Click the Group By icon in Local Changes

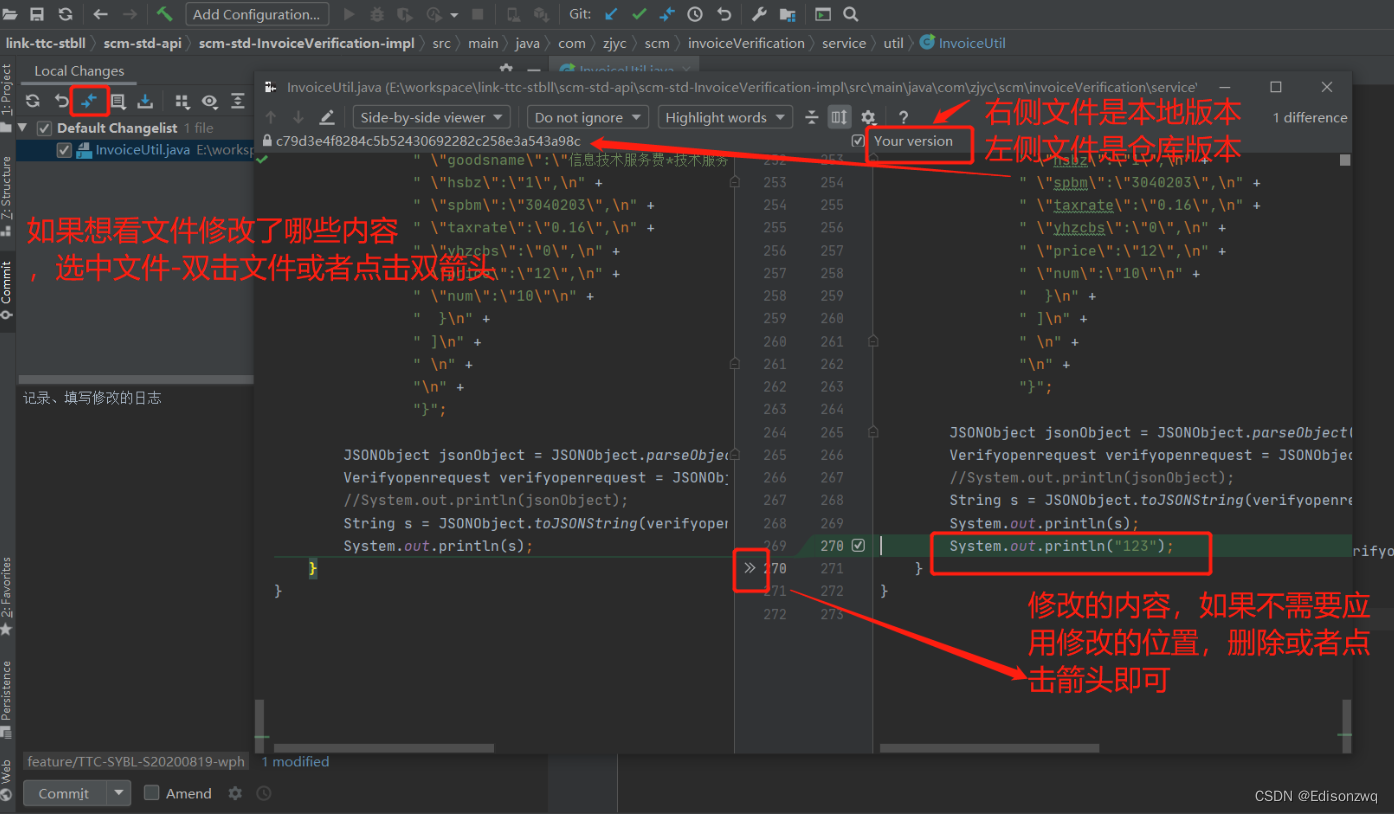click(182, 101)
